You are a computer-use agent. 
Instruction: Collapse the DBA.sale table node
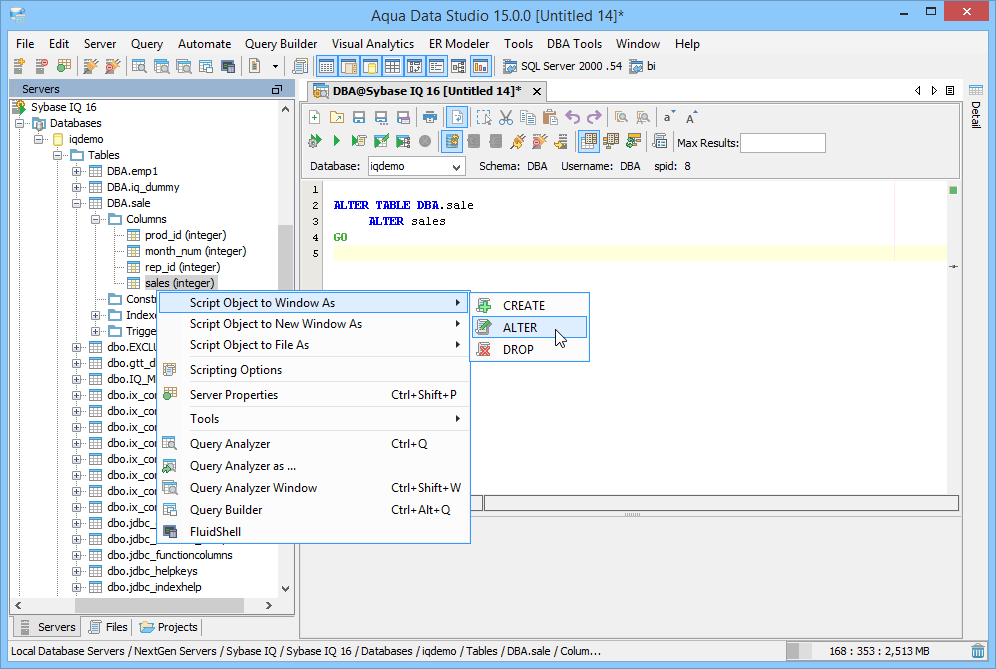pos(77,203)
